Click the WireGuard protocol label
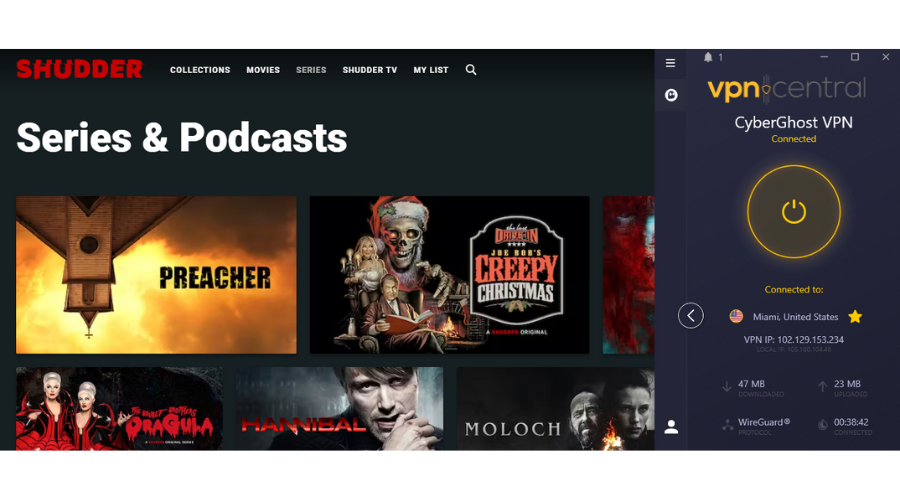Image resolution: width=900 pixels, height=500 pixels. 764,422
